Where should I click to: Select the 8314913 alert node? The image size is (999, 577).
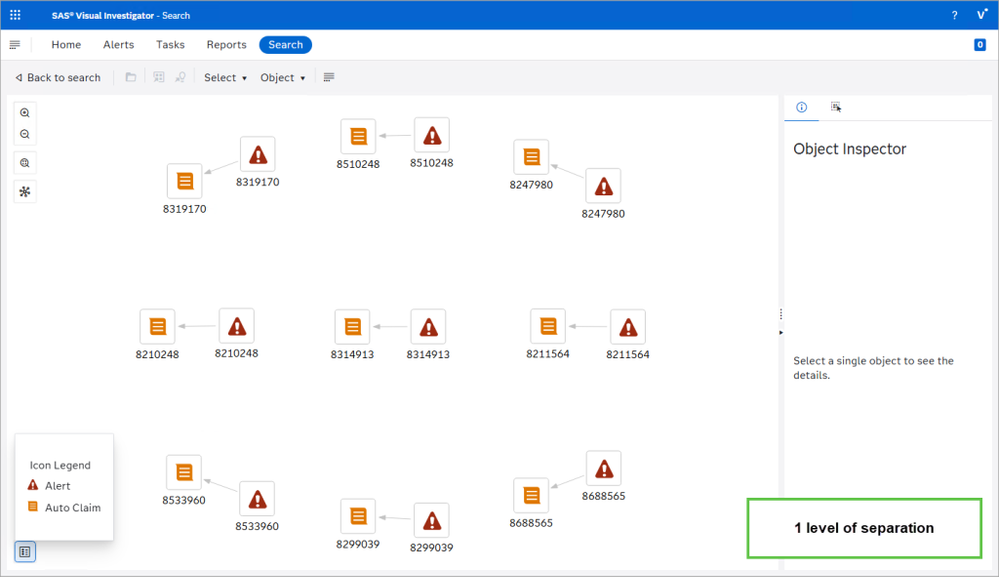click(x=428, y=327)
